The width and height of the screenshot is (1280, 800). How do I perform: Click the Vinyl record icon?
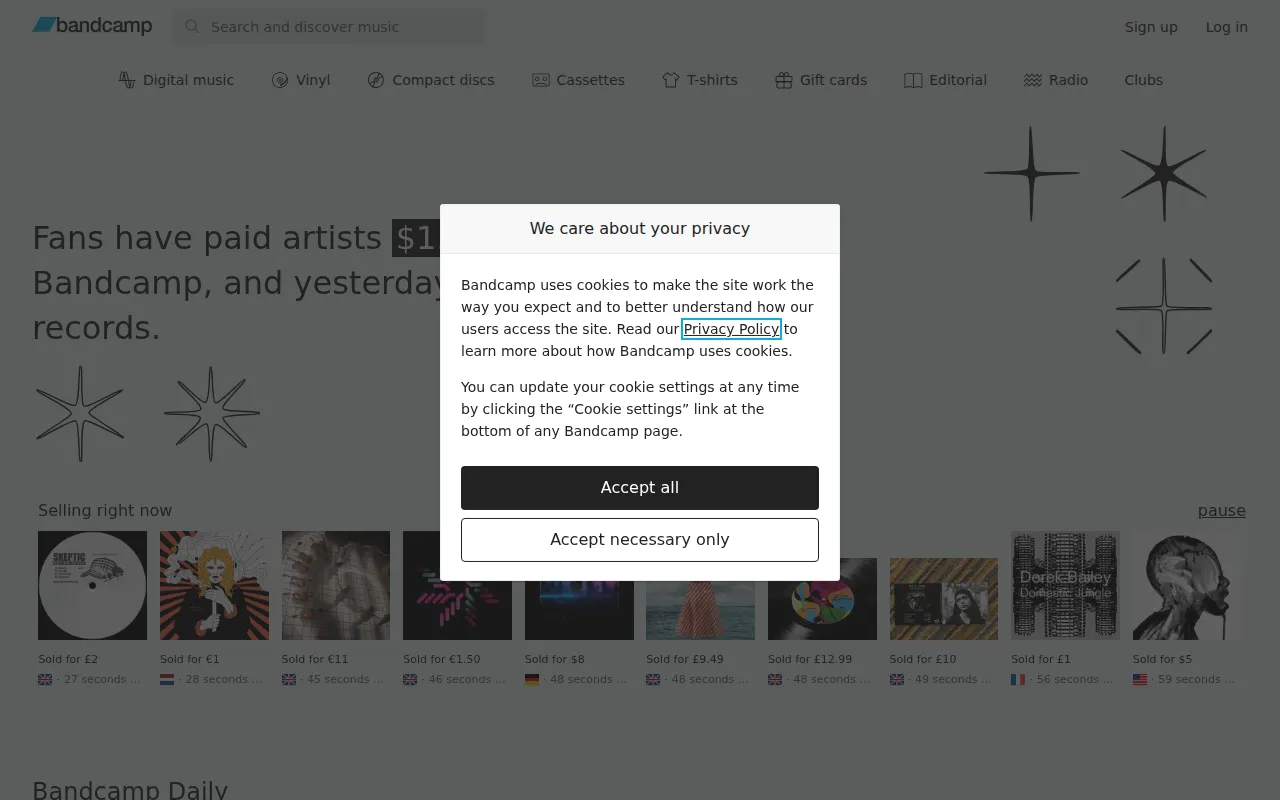click(x=280, y=80)
